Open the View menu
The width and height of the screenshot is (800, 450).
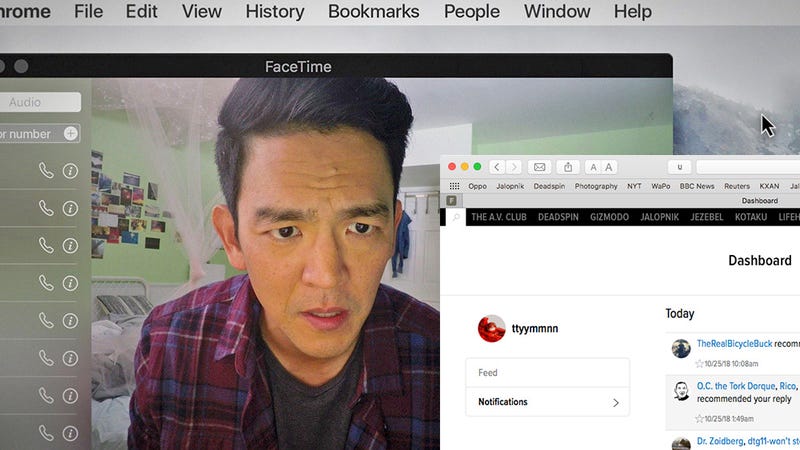pos(202,11)
